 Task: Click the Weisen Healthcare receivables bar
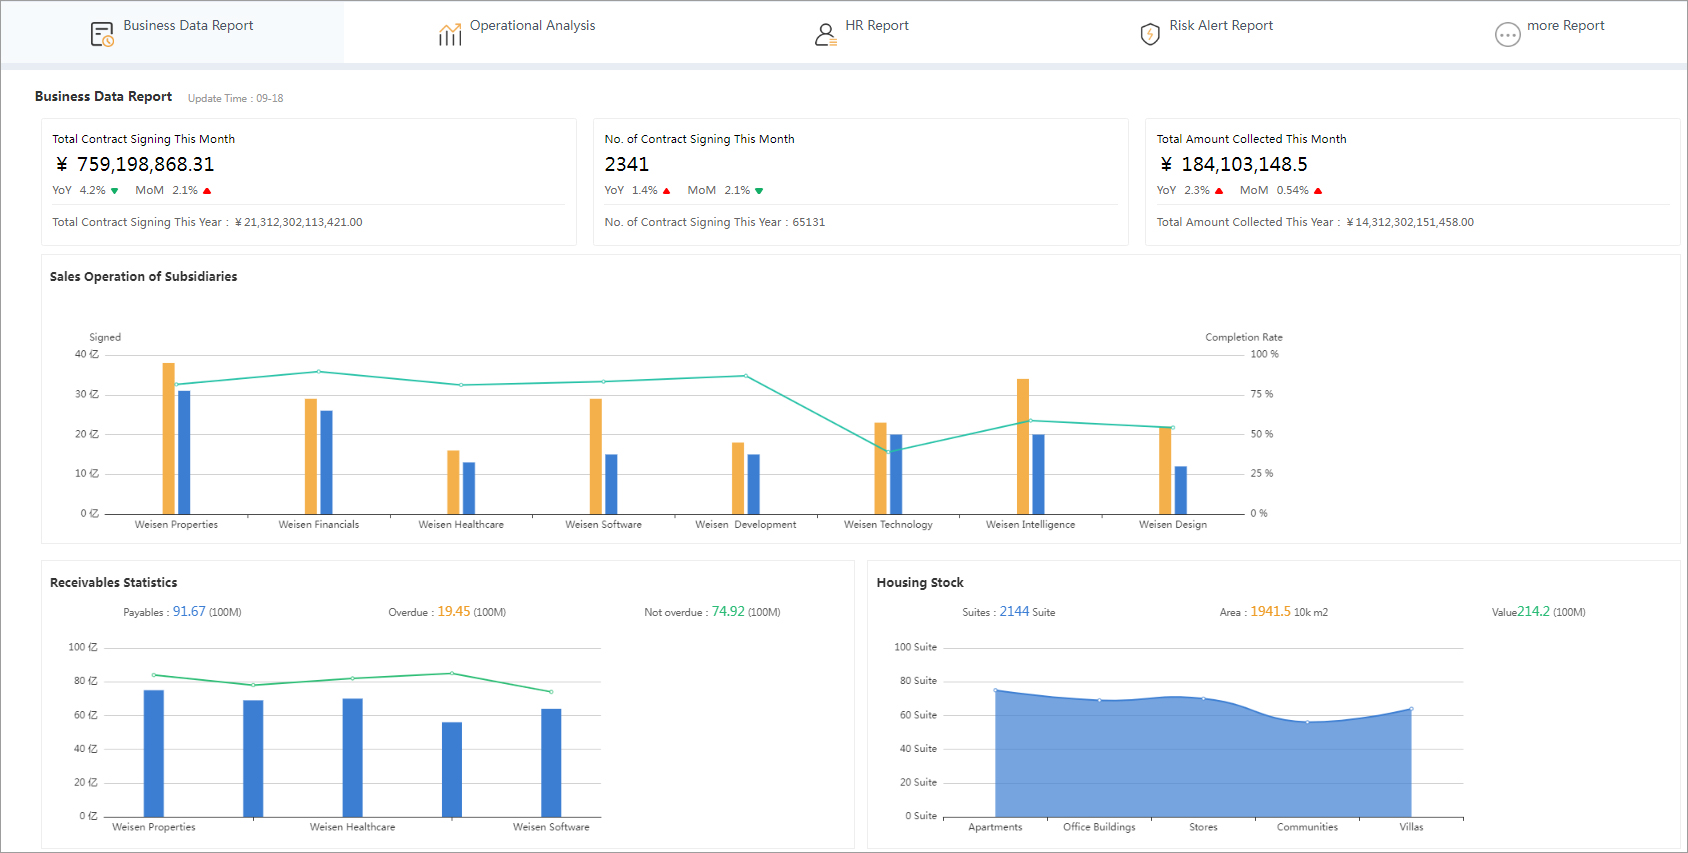click(353, 758)
